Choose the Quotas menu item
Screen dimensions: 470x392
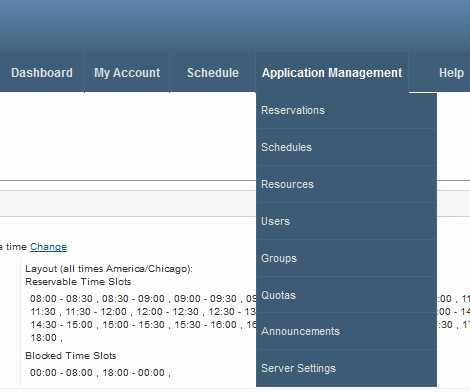tap(346, 295)
